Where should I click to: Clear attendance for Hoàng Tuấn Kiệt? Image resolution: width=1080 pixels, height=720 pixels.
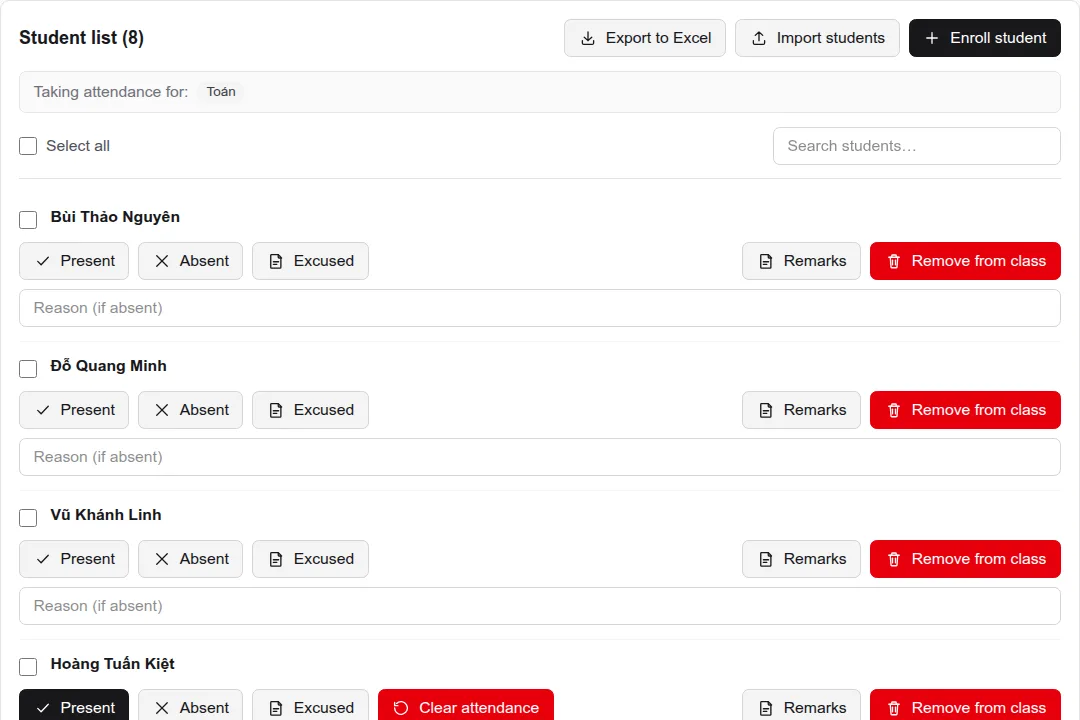(x=466, y=705)
